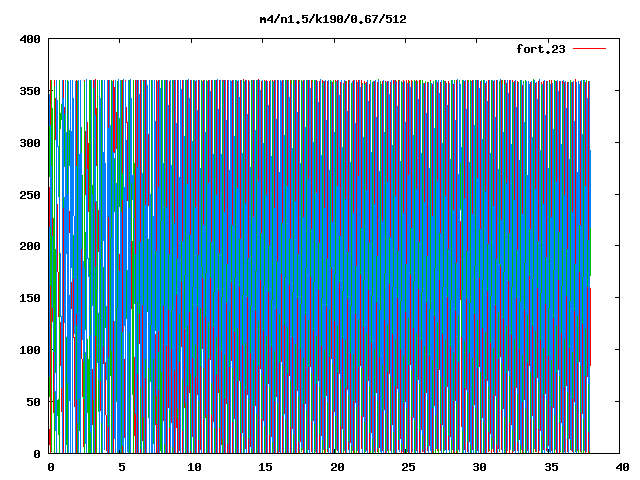
Task: Click the y-axis label 350
Action: (30, 91)
